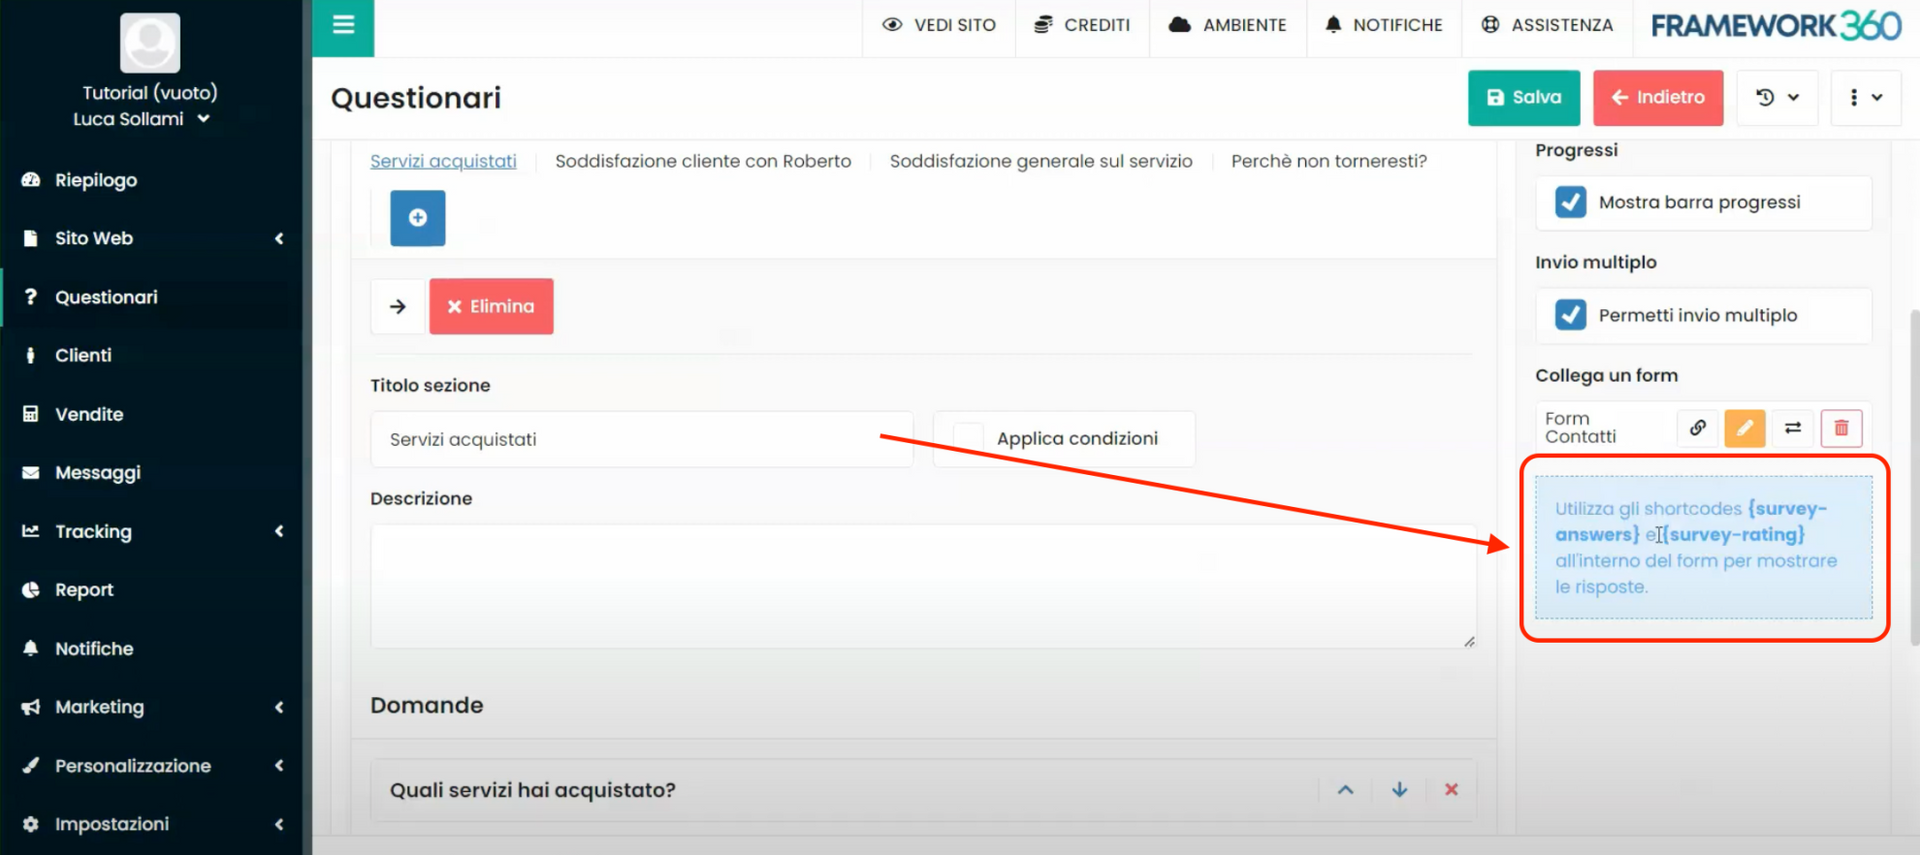Move question down with the down arrow
Image resolution: width=1920 pixels, height=855 pixels.
[x=1399, y=790]
